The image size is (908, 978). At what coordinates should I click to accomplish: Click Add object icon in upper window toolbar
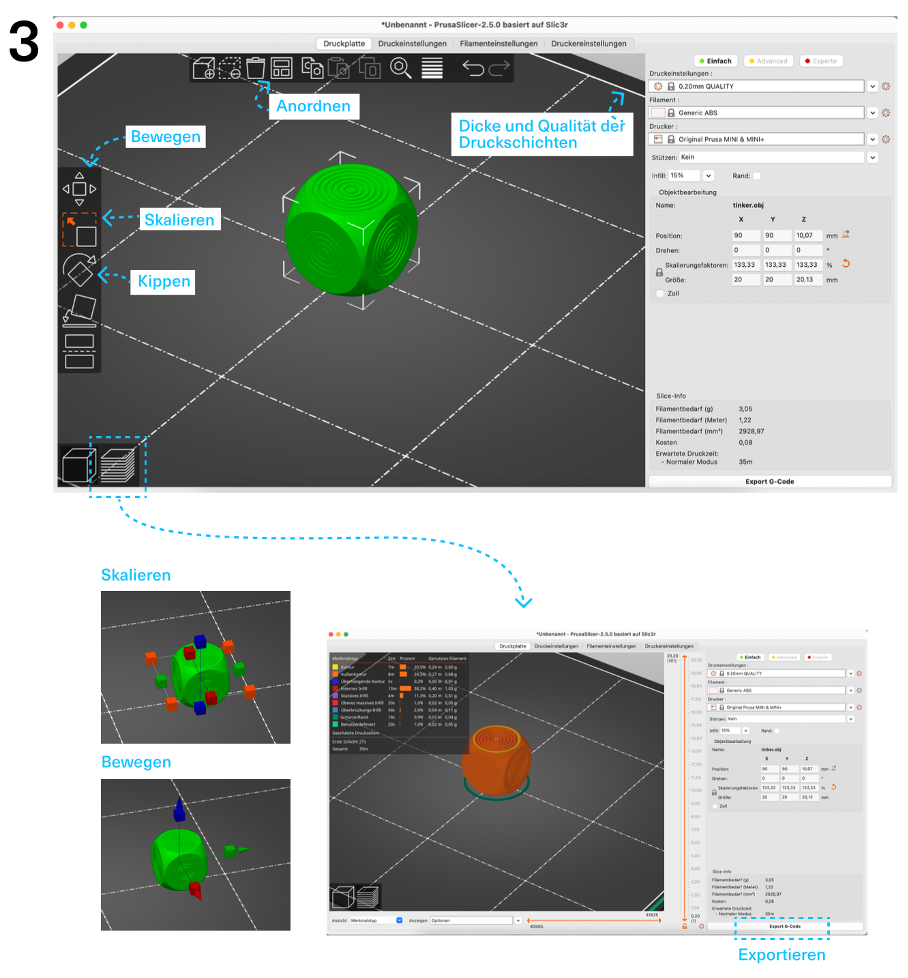[x=203, y=69]
